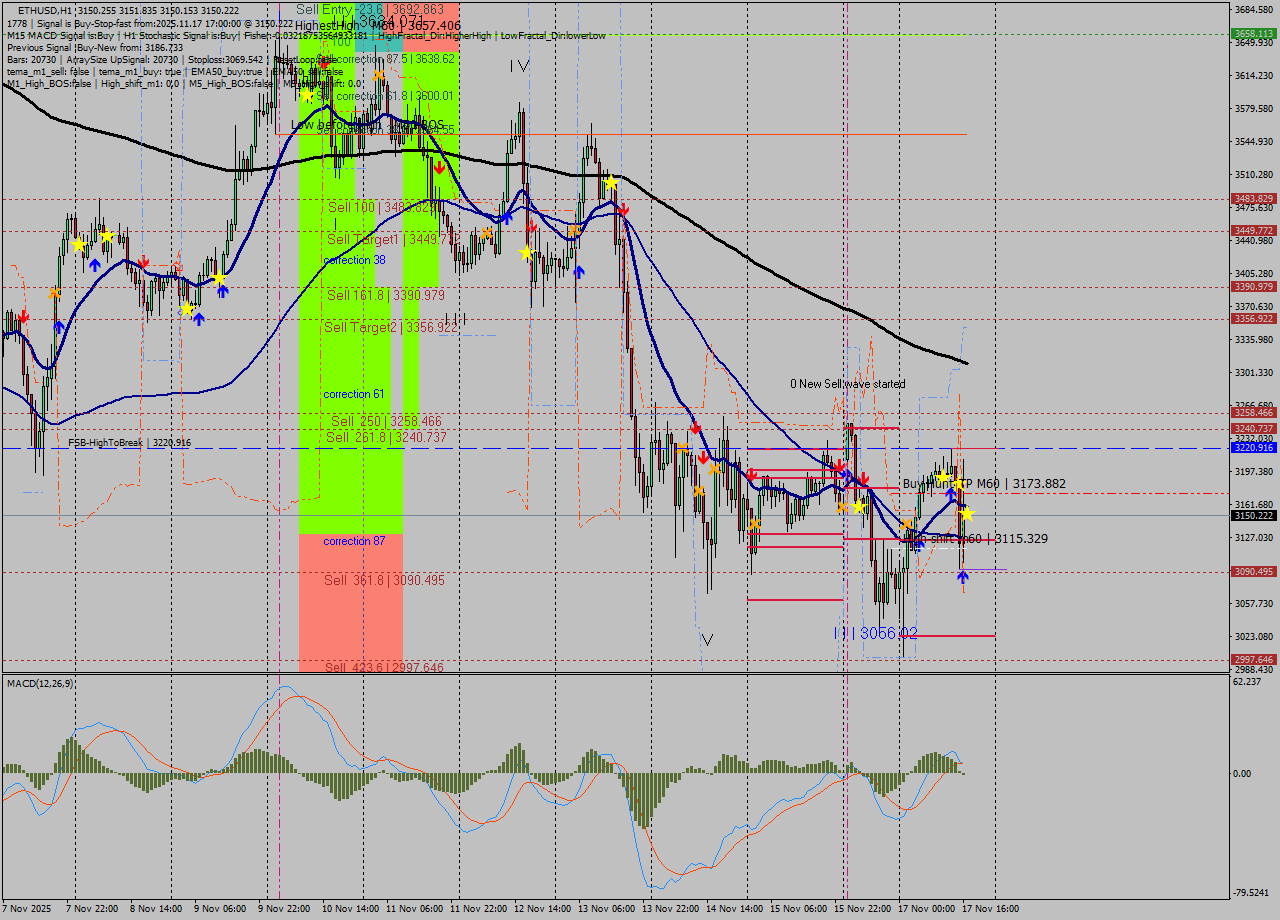This screenshot has height=920, width=1280.
Task: Click the yellow star at the 13 Nov peak
Action: [610, 183]
